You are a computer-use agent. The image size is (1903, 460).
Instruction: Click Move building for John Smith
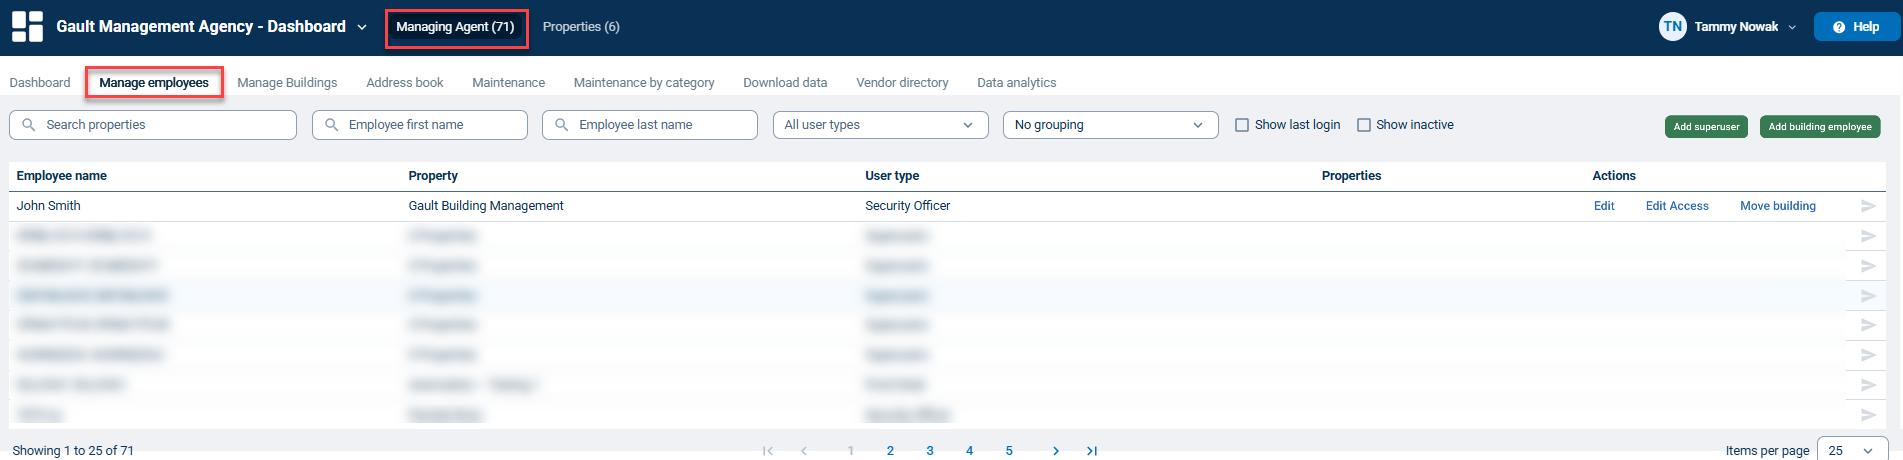1778,206
